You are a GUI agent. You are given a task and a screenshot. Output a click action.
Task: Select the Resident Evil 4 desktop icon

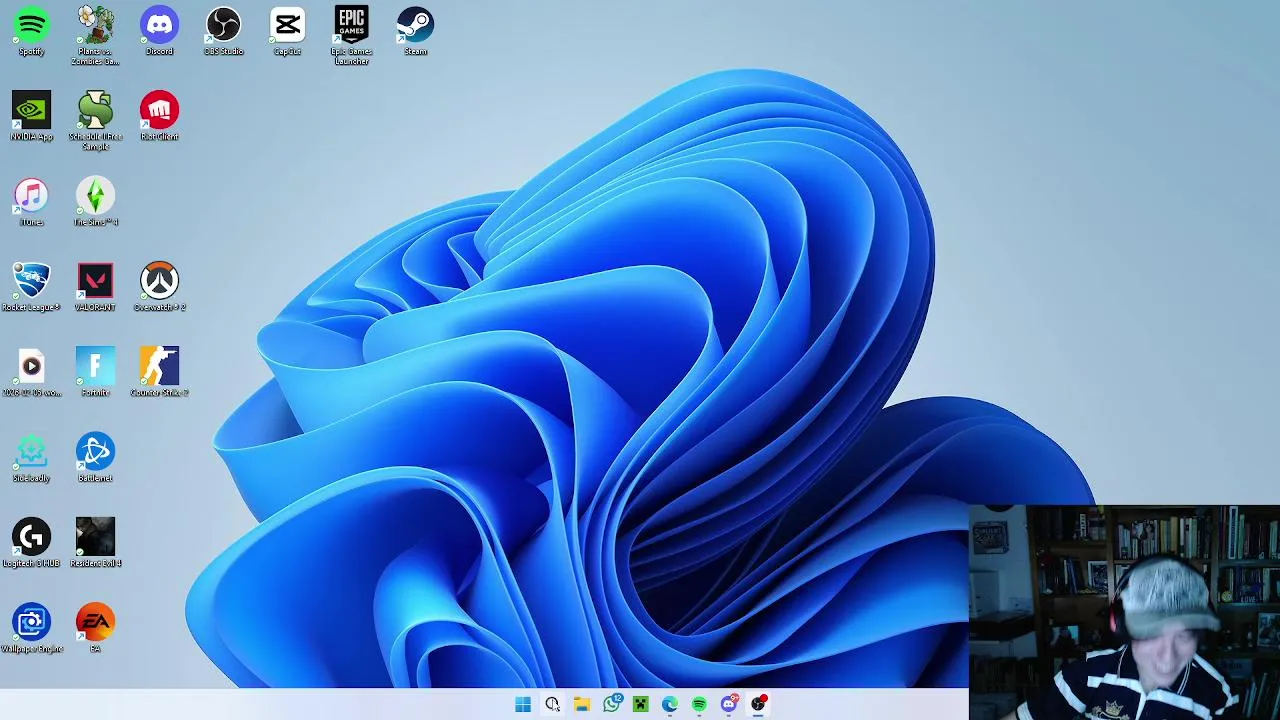pyautogui.click(x=95, y=543)
